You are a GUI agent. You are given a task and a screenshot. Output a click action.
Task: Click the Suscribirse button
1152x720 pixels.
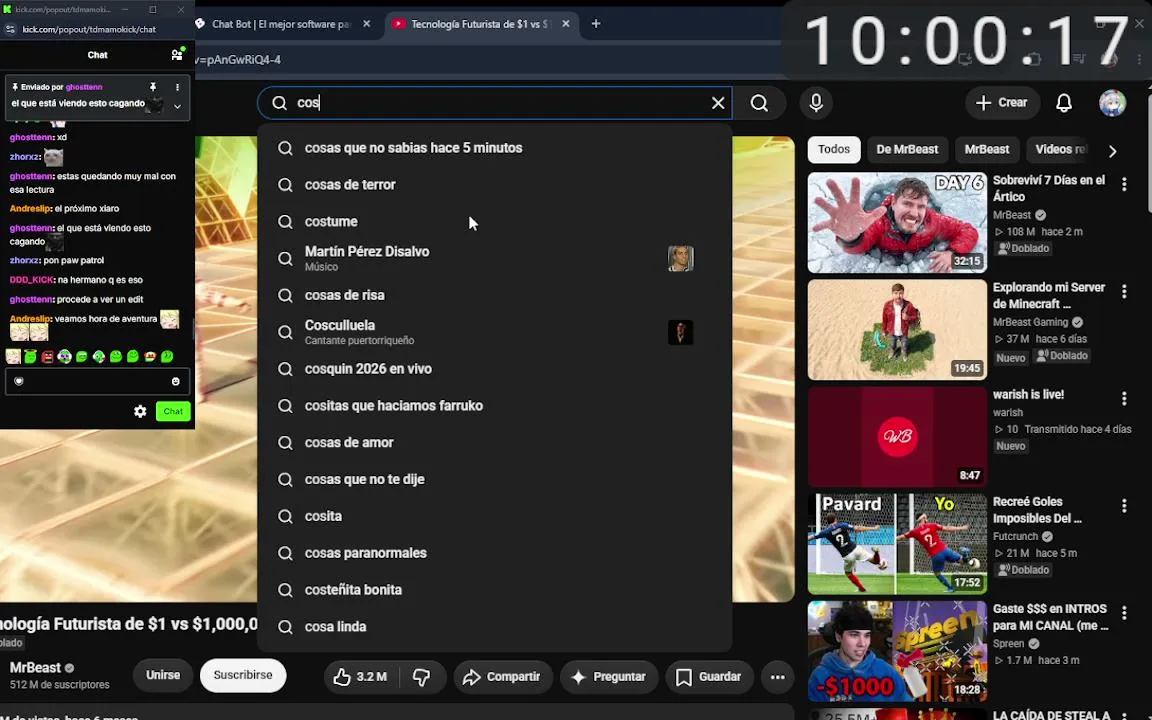click(242, 675)
